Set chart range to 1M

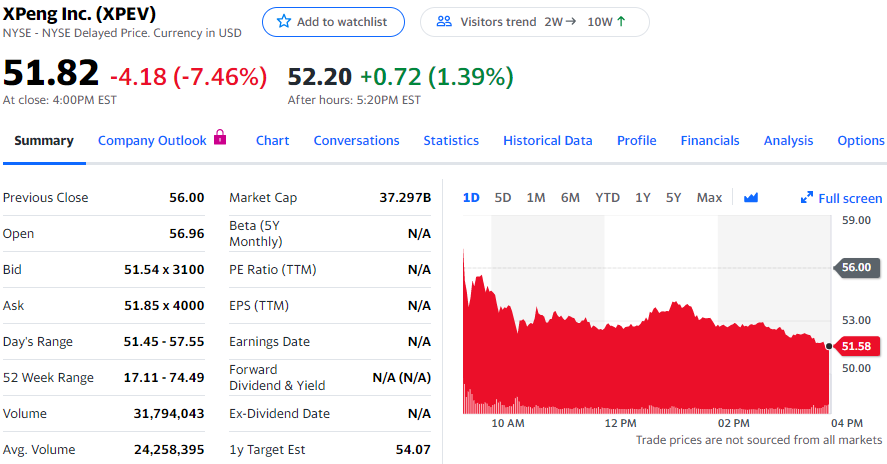[x=536, y=198]
